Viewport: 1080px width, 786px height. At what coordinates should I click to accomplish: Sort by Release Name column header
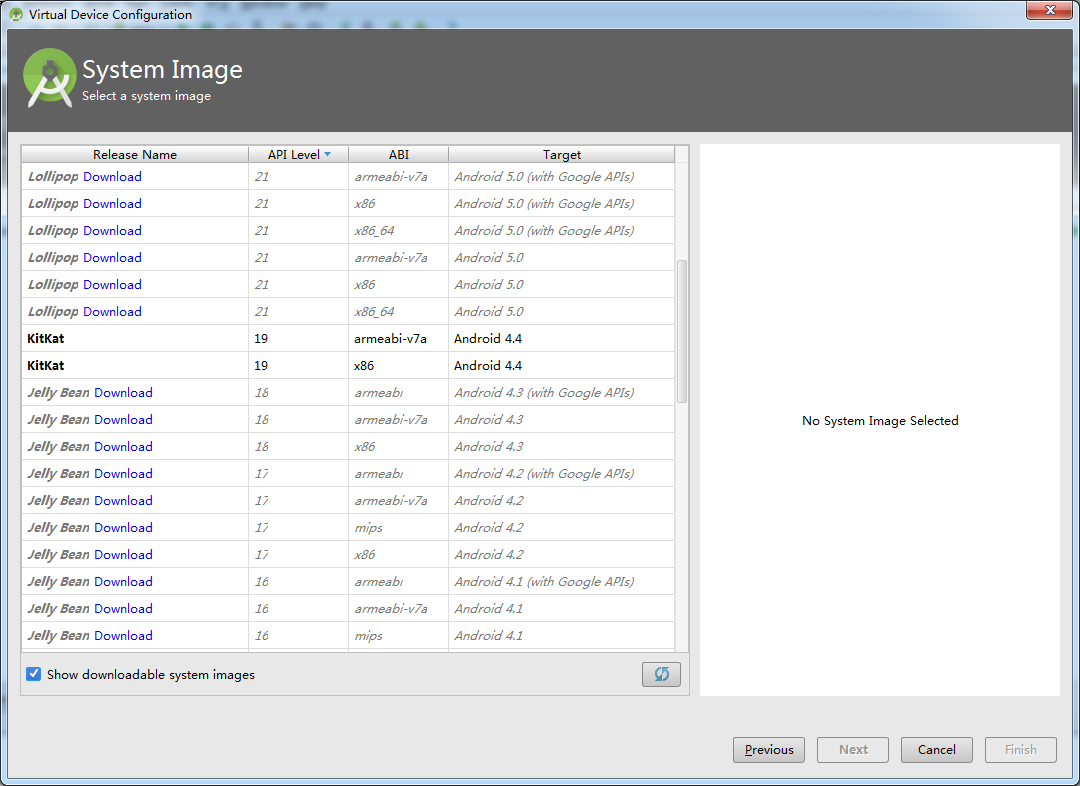click(134, 154)
